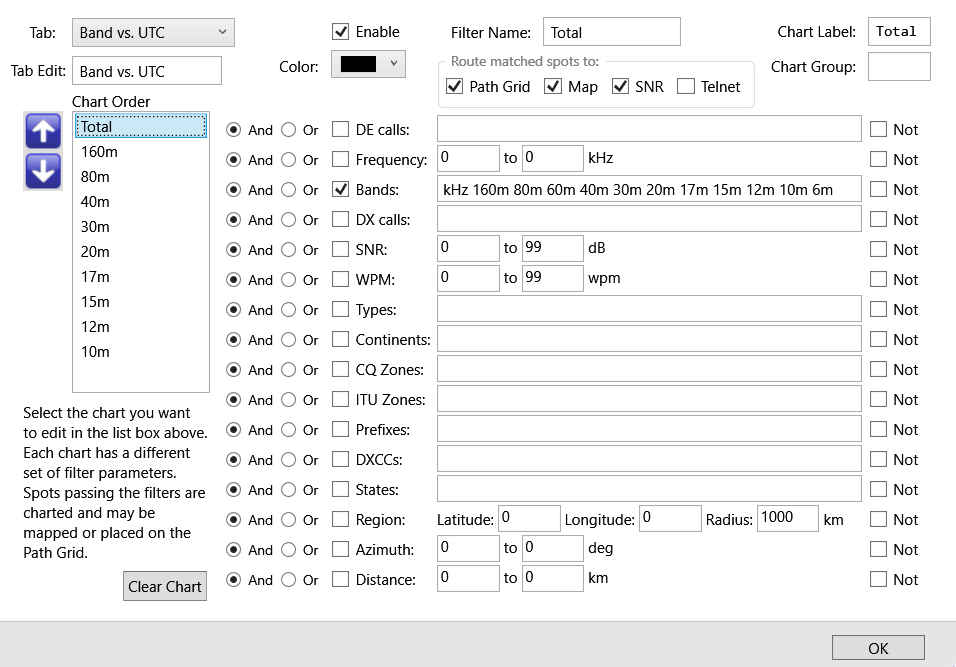
Task: Focus the WPM lower limit field
Action: (468, 278)
